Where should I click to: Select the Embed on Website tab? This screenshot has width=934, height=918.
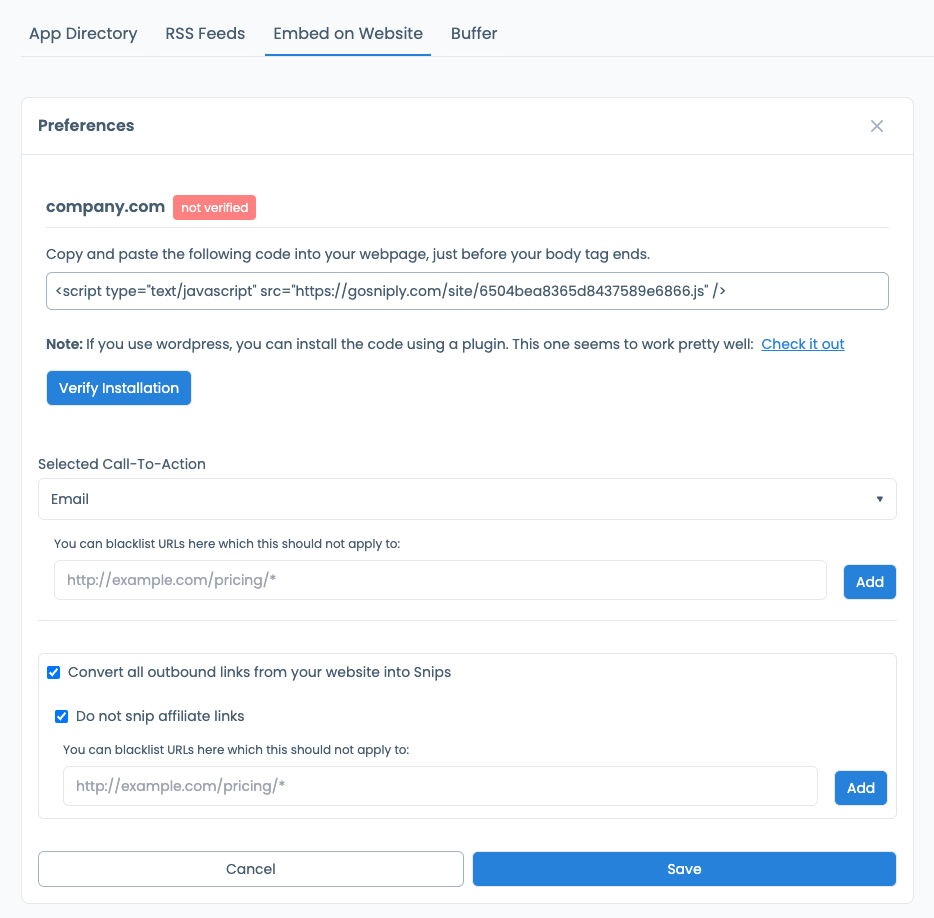click(348, 33)
